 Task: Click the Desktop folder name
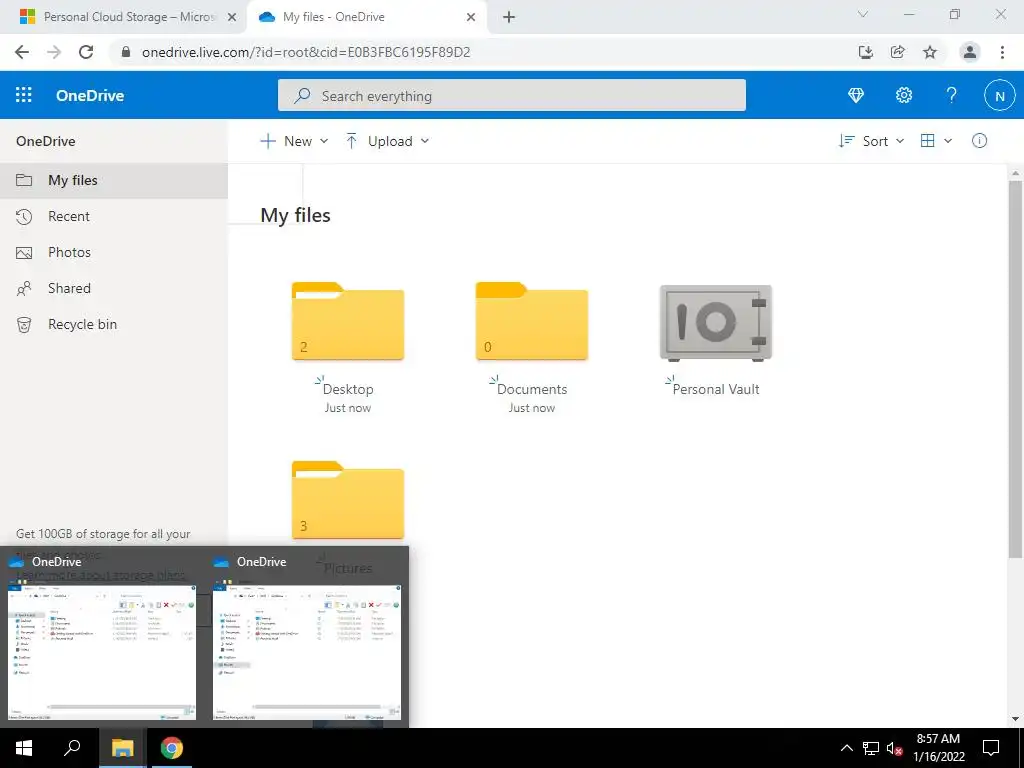348,389
